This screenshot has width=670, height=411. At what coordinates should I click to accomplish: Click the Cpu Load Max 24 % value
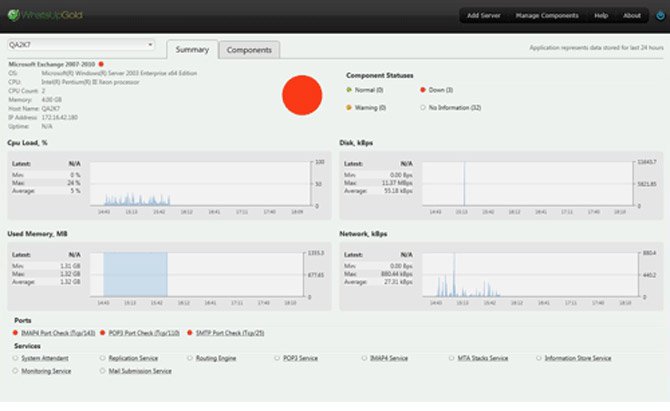[x=74, y=183]
